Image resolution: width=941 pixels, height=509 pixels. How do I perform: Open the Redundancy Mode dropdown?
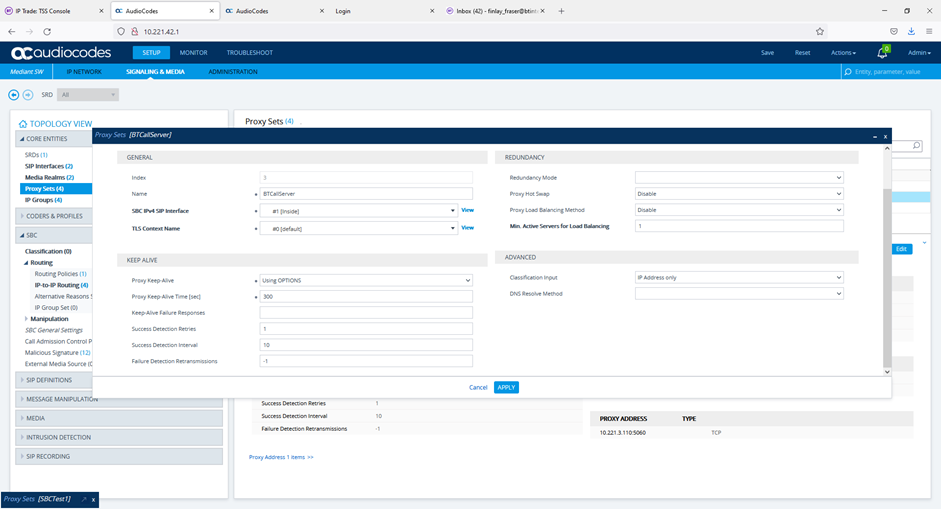pos(739,178)
